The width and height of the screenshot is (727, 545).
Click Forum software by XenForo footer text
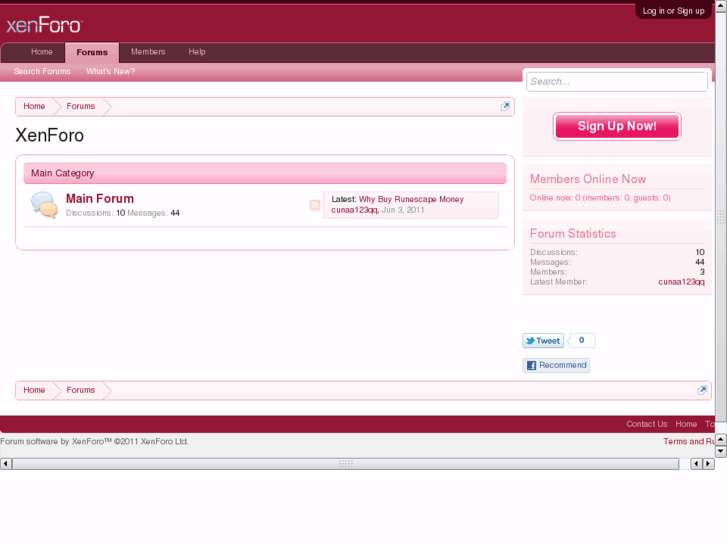94,442
